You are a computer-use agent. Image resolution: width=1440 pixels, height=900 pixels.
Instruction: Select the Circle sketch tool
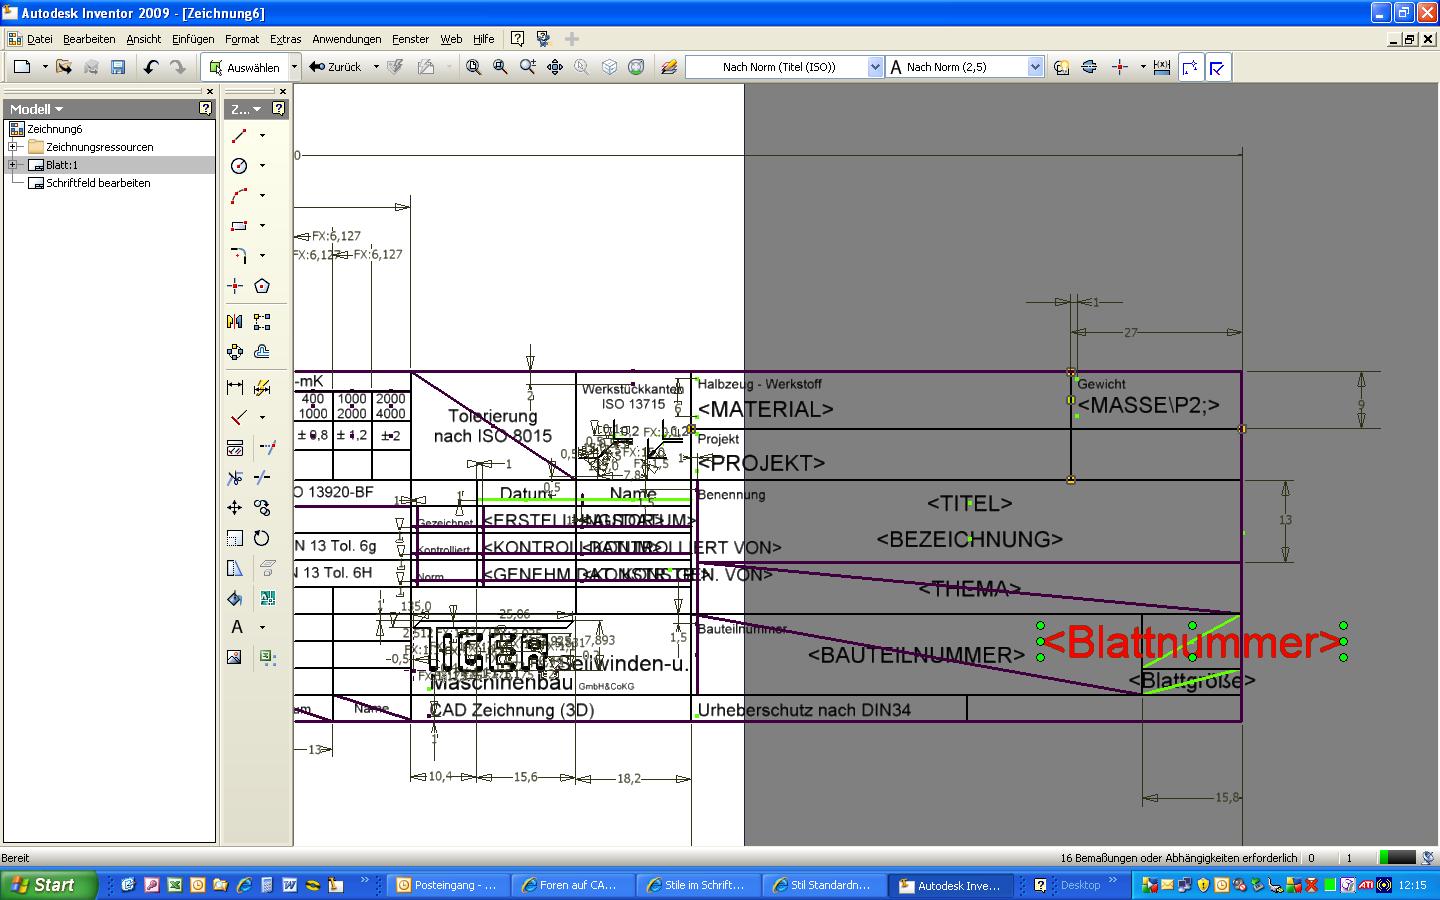coord(239,165)
